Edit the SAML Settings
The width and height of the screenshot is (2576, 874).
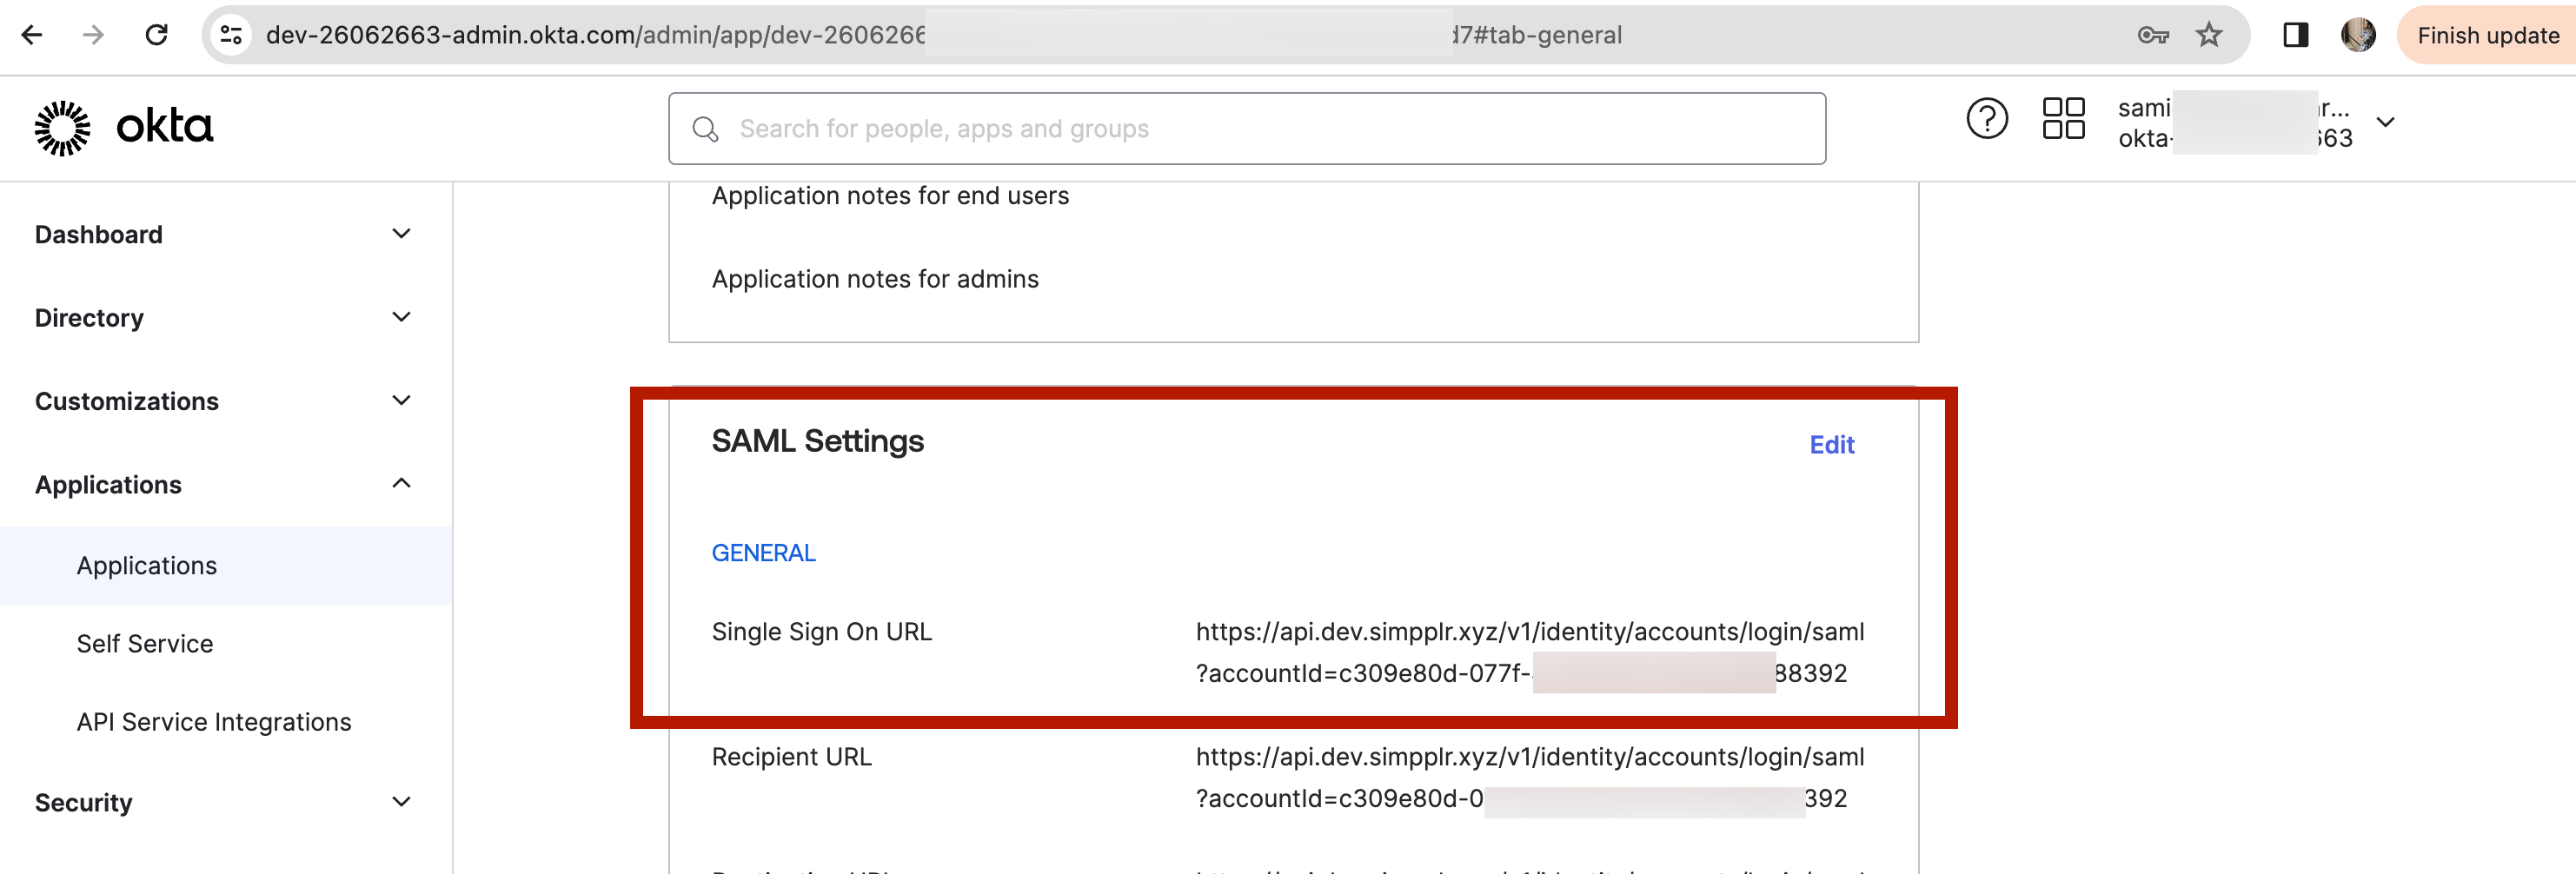point(1831,444)
